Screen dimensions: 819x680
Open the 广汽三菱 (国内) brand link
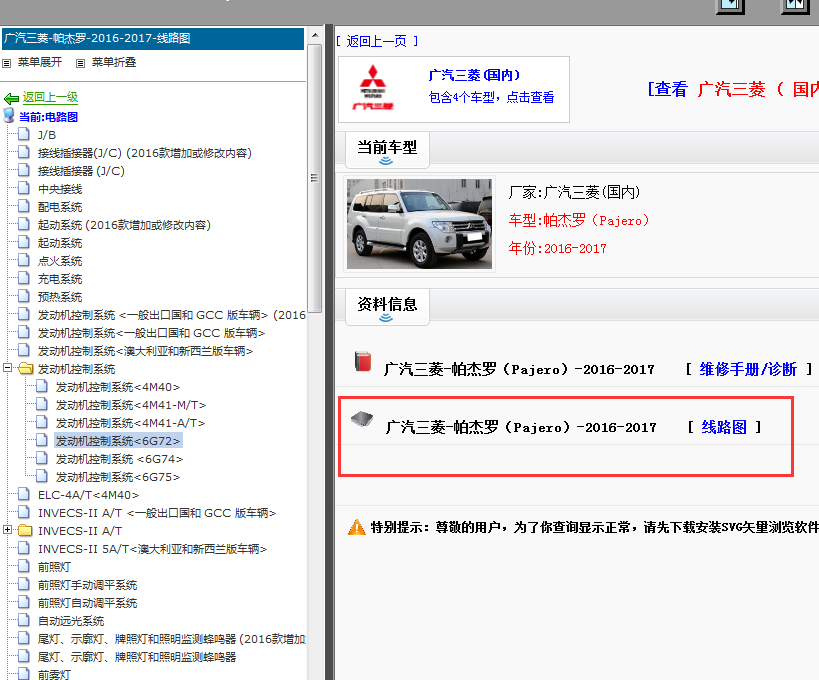pos(474,75)
